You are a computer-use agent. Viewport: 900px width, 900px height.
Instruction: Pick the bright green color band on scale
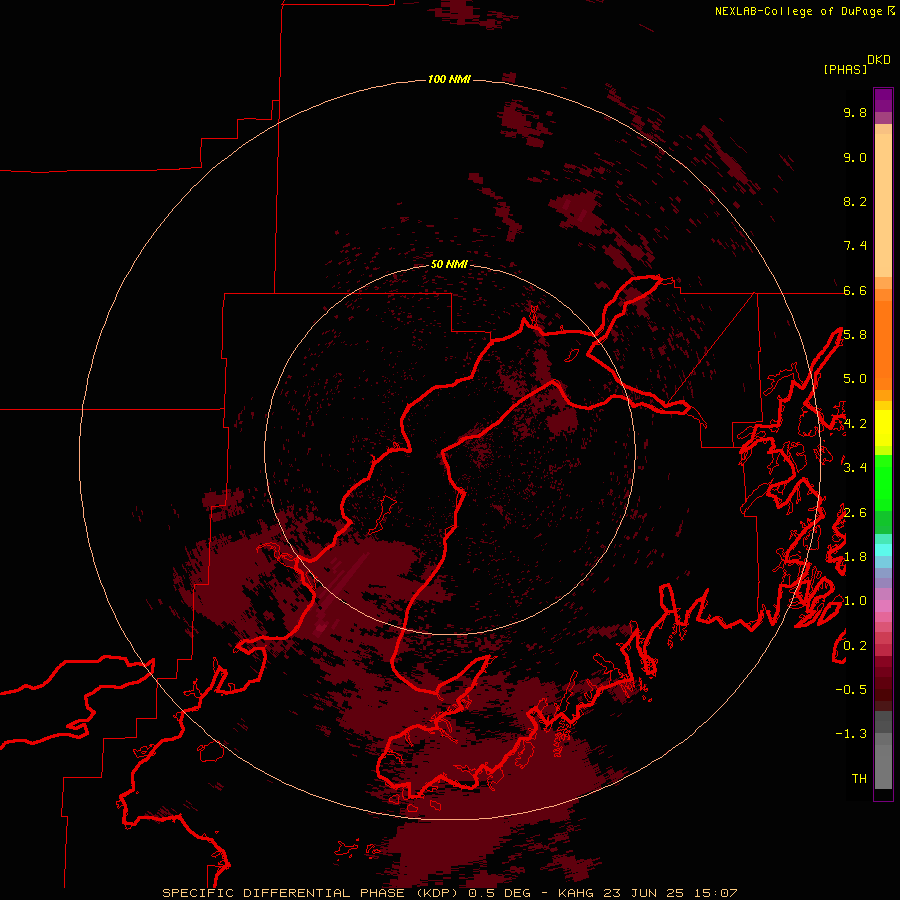883,483
